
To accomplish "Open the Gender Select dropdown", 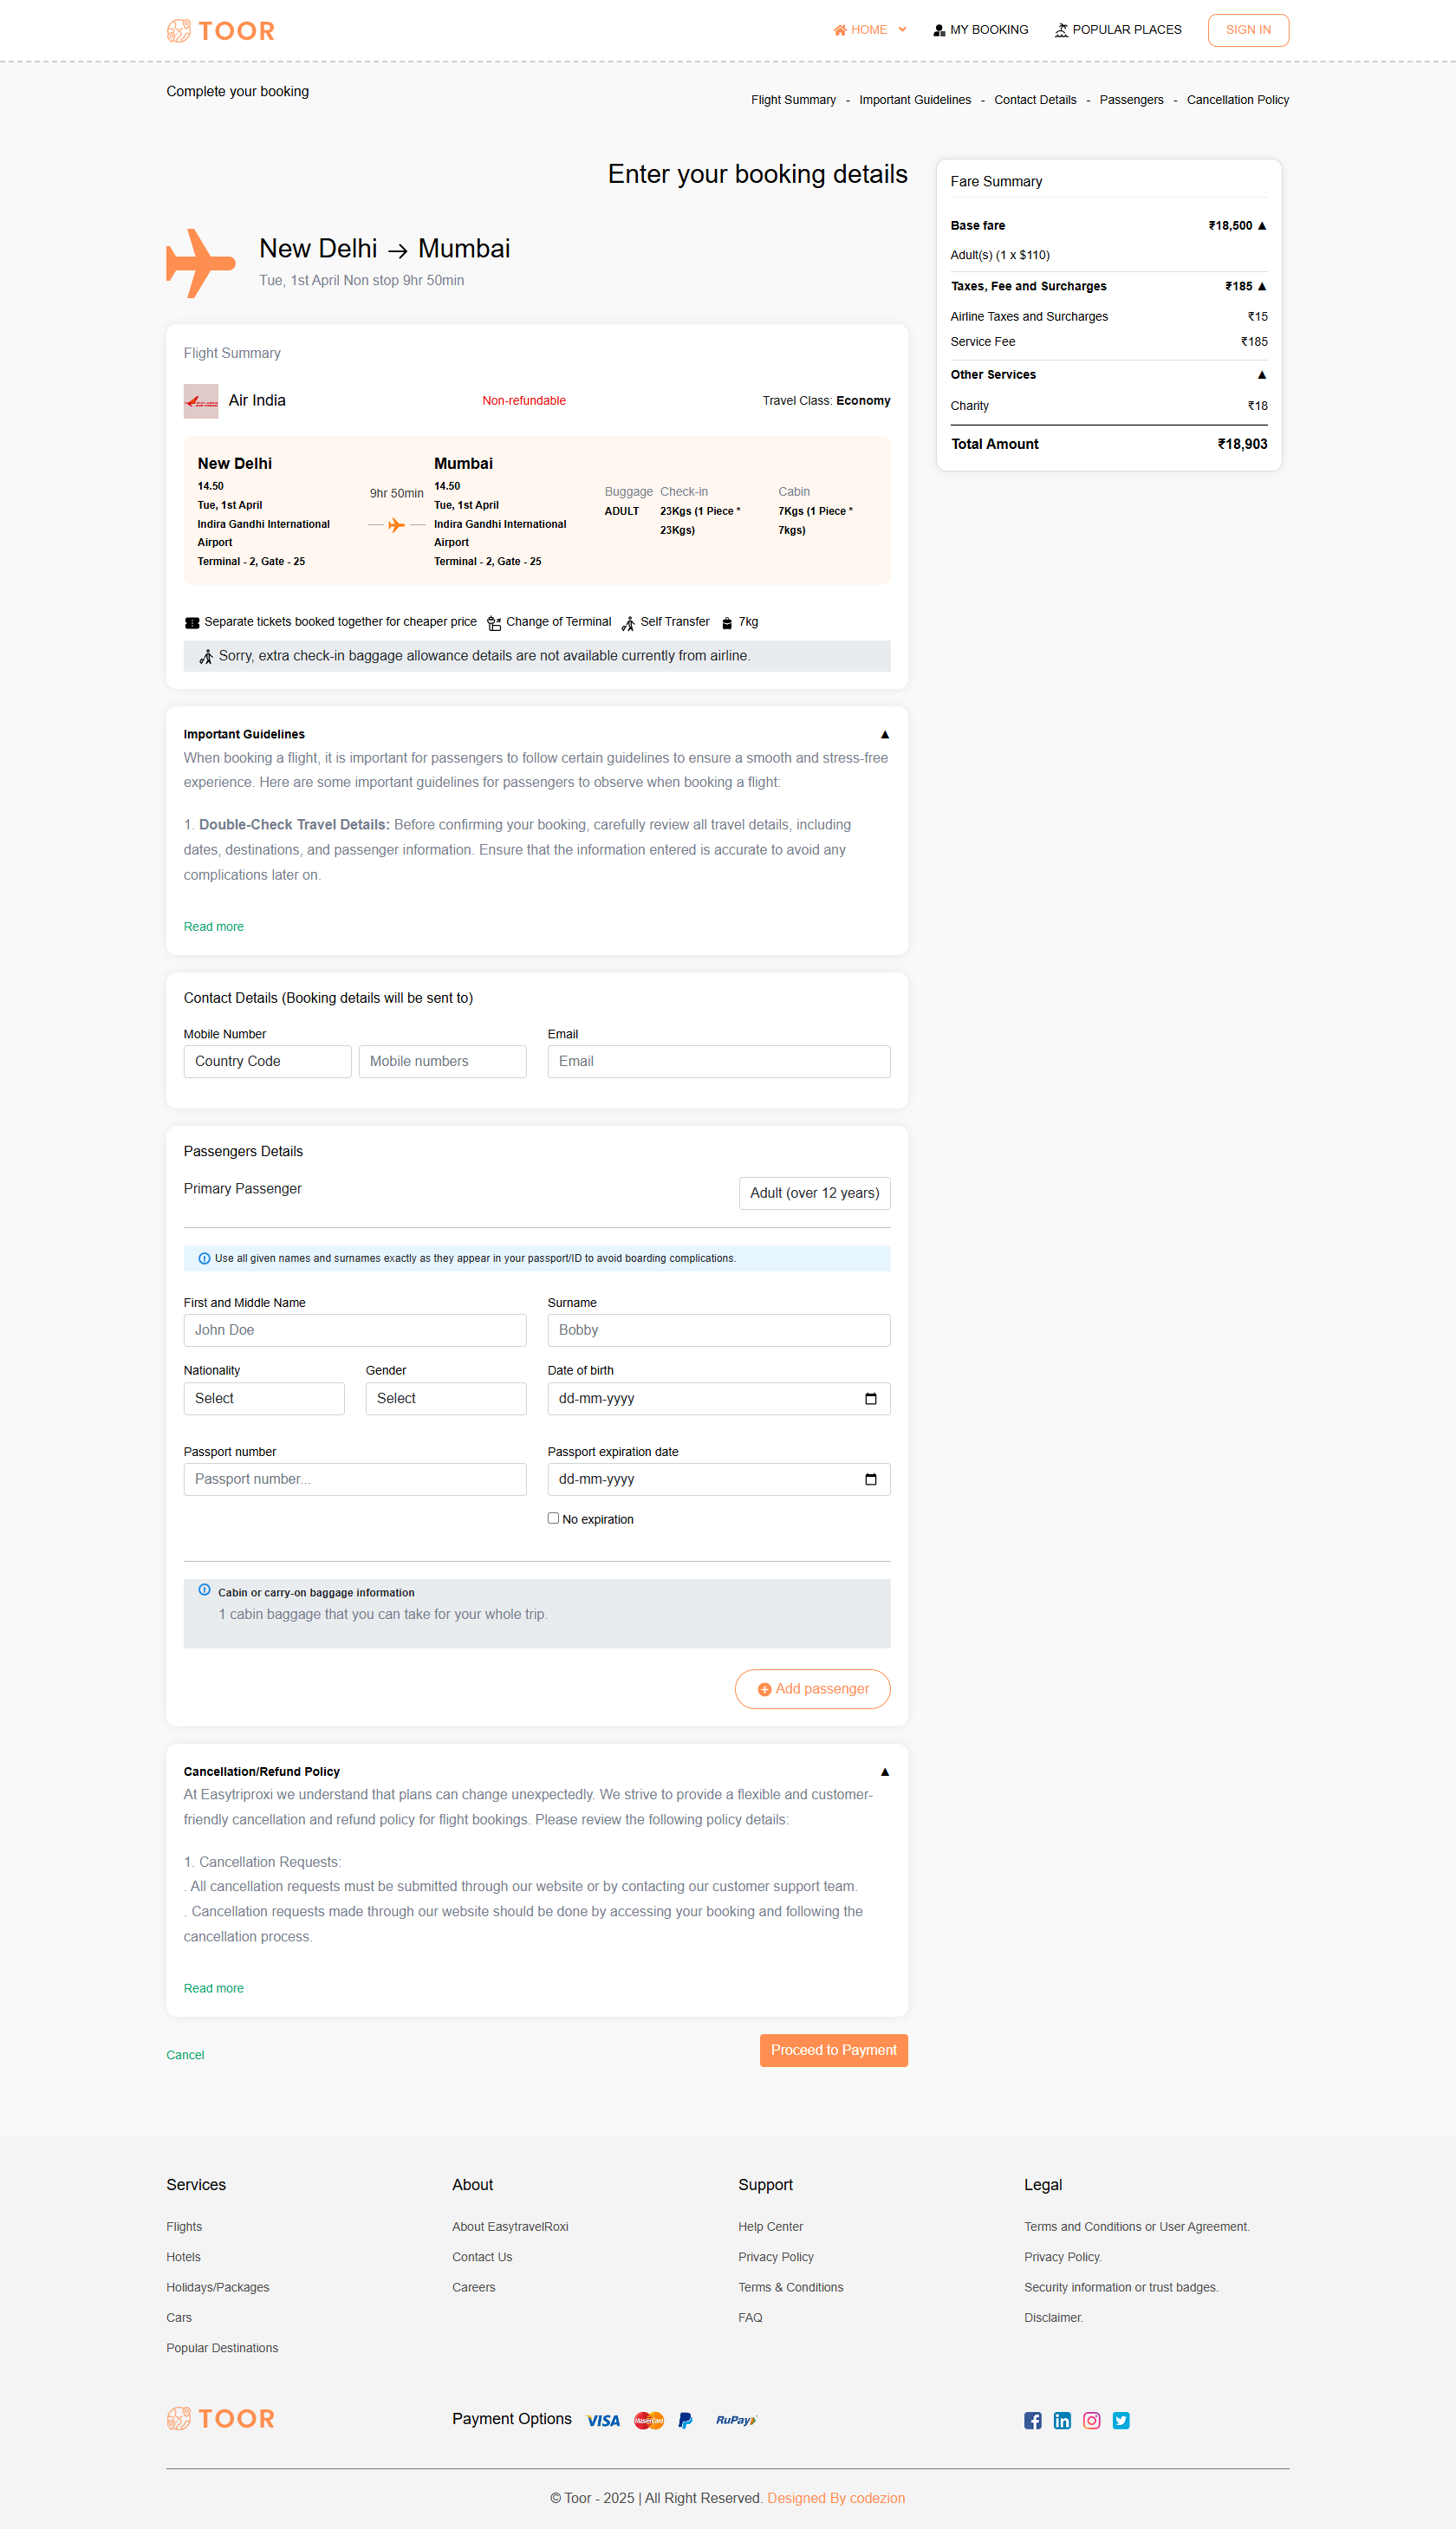I will click(x=446, y=1398).
